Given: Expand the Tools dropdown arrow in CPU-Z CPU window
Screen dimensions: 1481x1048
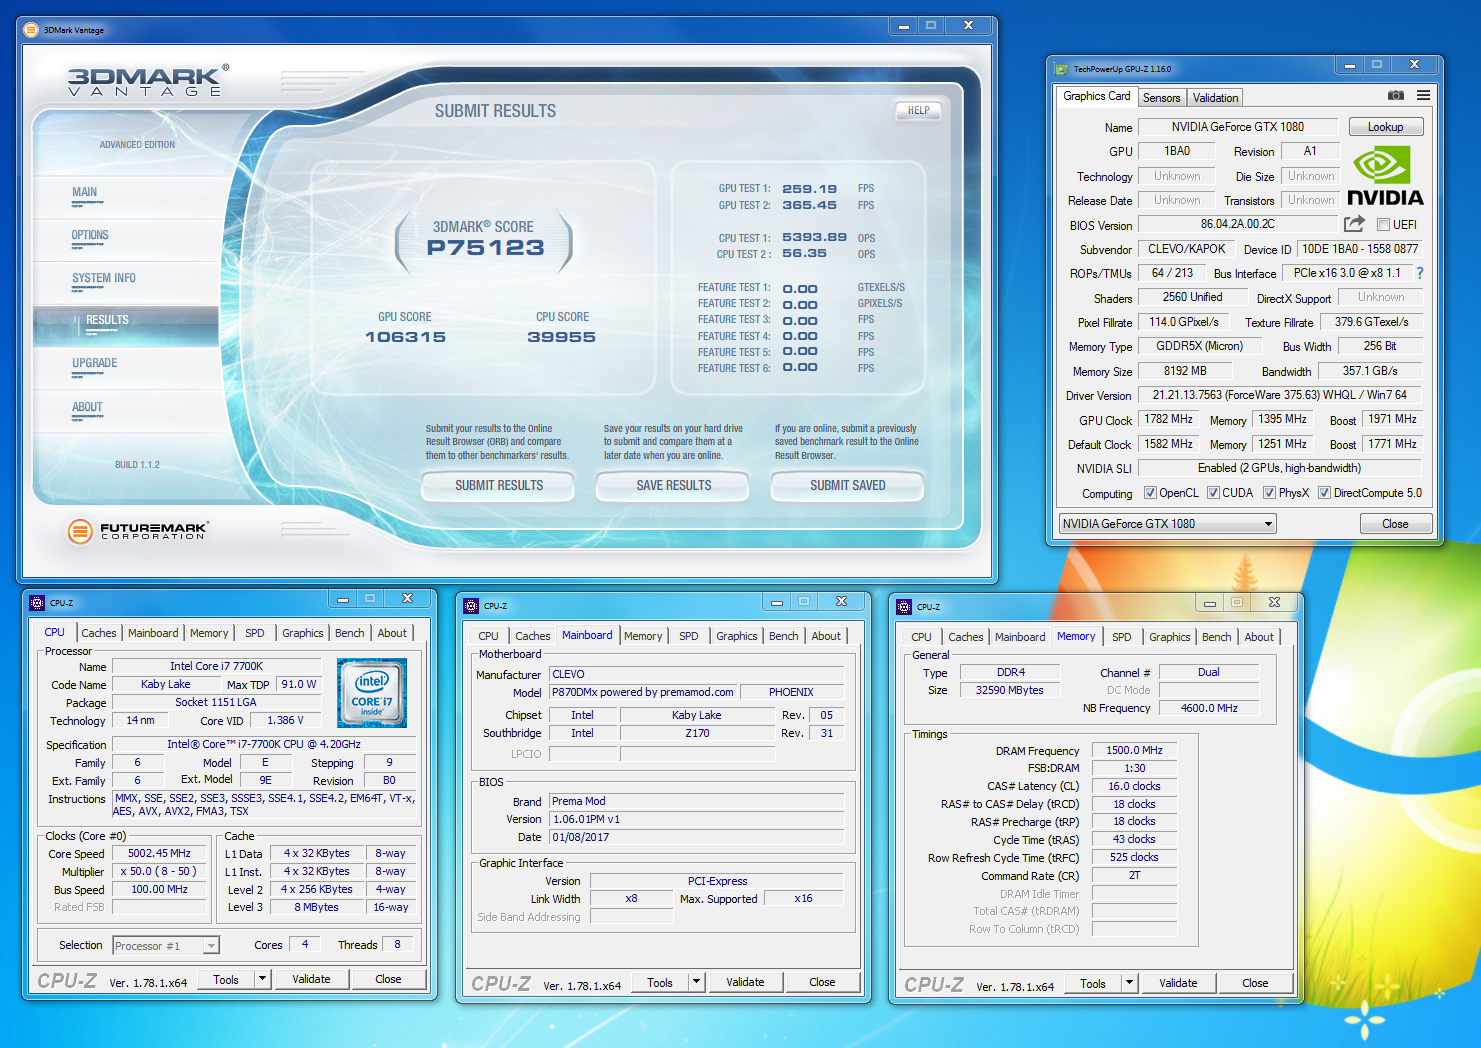Looking at the screenshot, I should [263, 979].
